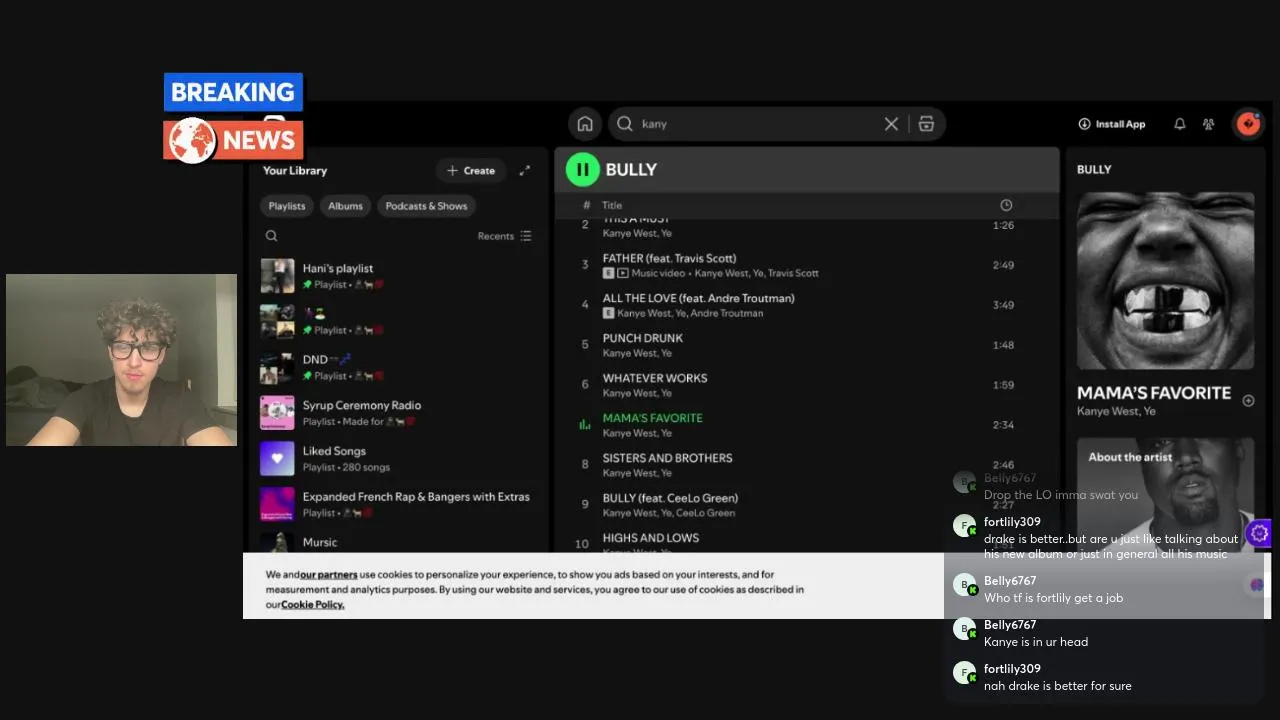The width and height of the screenshot is (1280, 720).
Task: Click the search magnifier icon in search bar
Action: click(x=625, y=124)
